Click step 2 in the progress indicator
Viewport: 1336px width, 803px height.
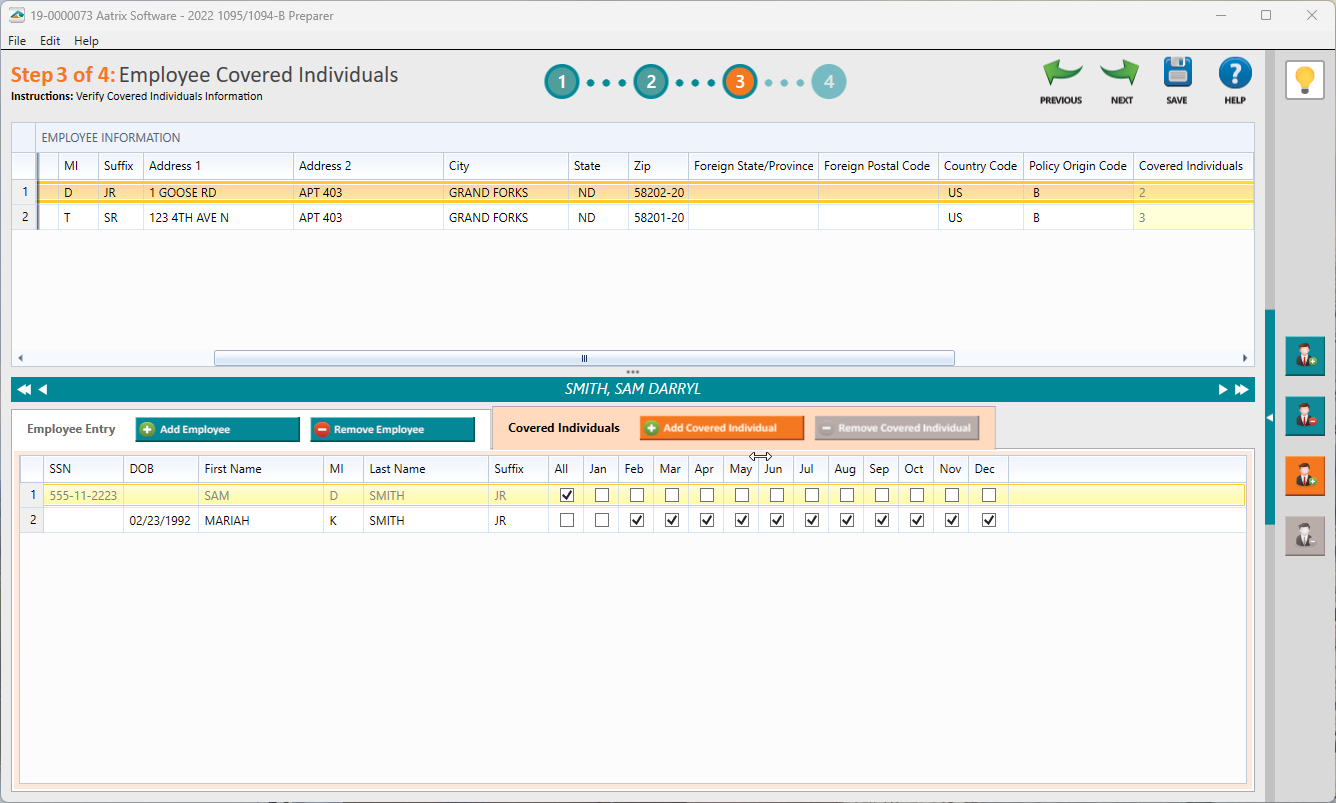pyautogui.click(x=651, y=81)
